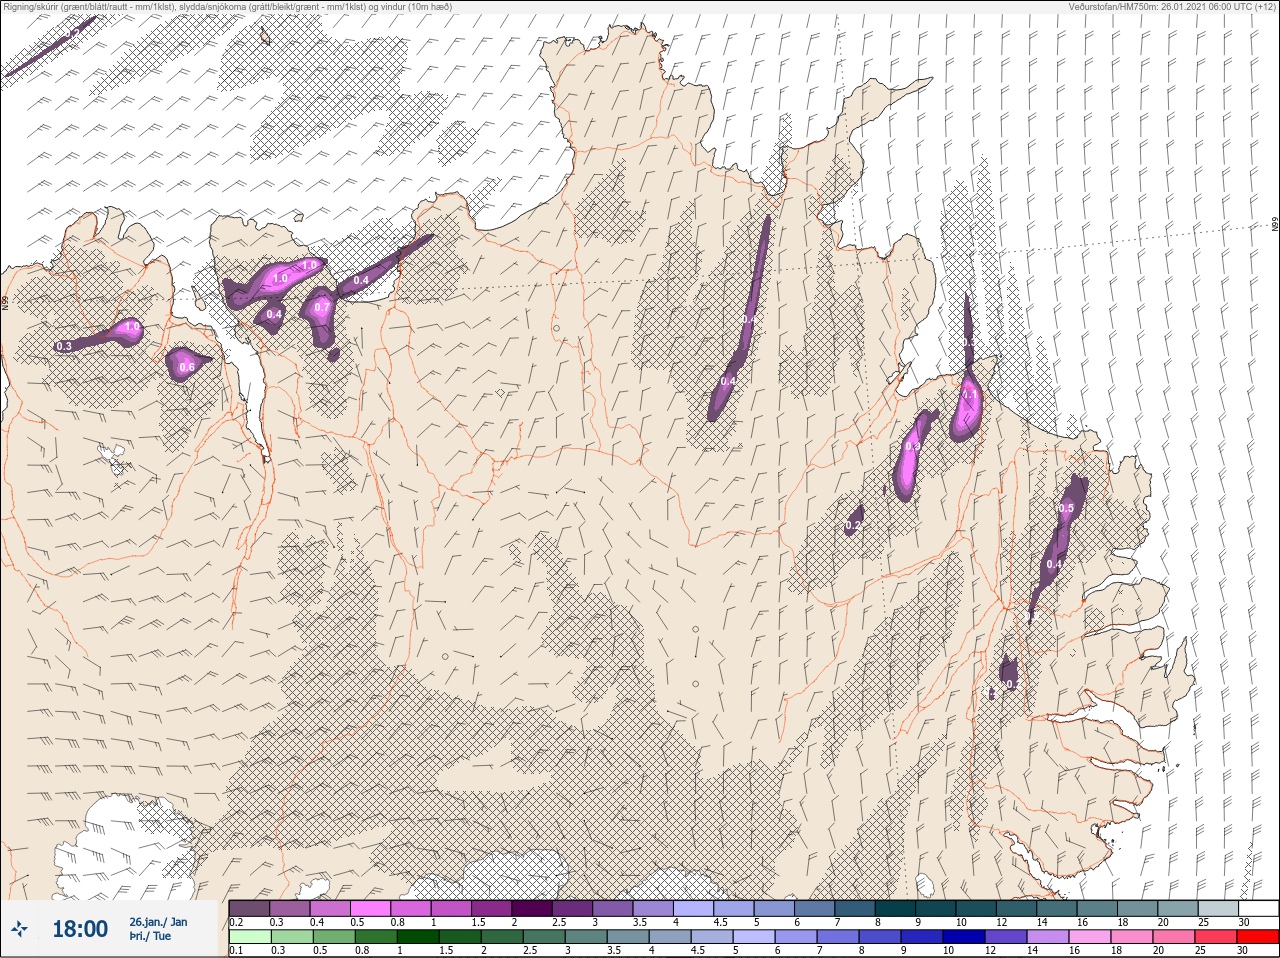Screen dimensions: 1280x958
Task: Click the Veðurstofan compass logo icon
Action: tap(19, 929)
